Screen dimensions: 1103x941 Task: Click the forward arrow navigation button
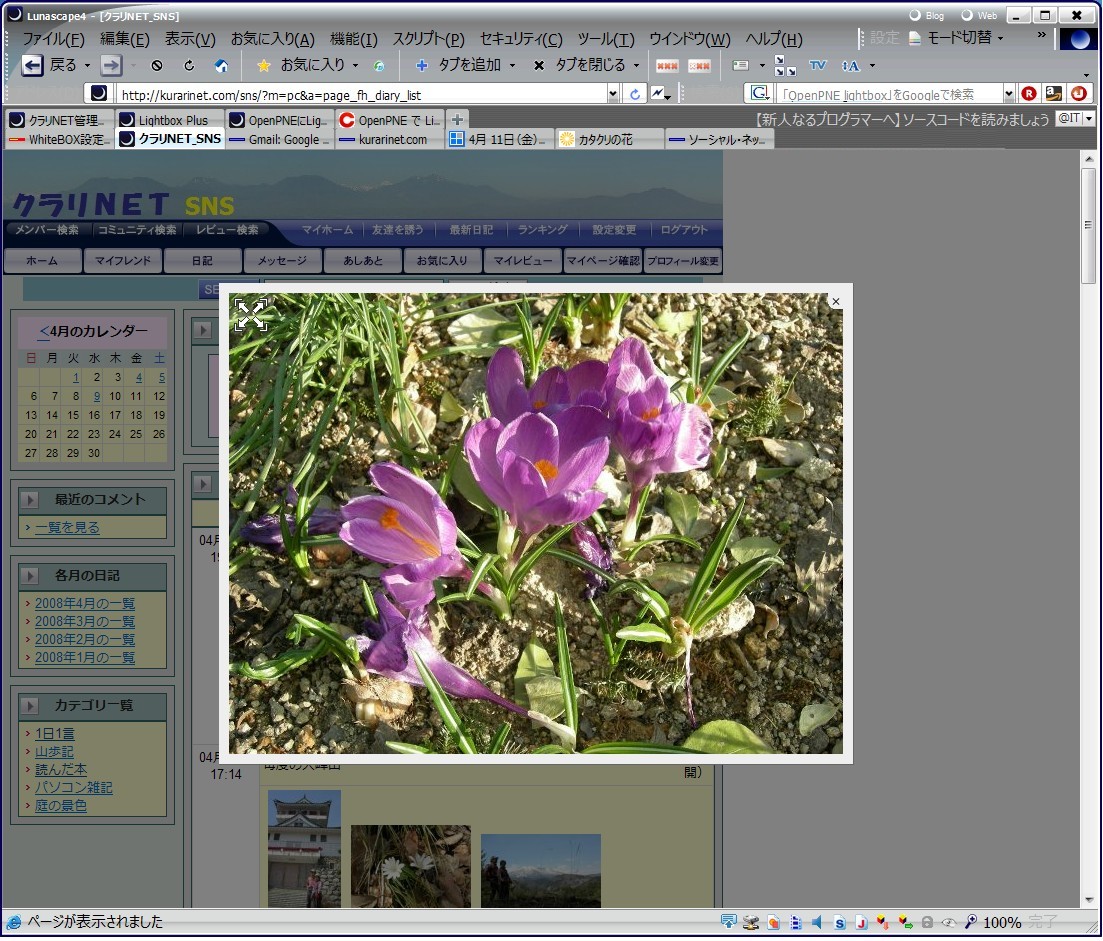111,65
